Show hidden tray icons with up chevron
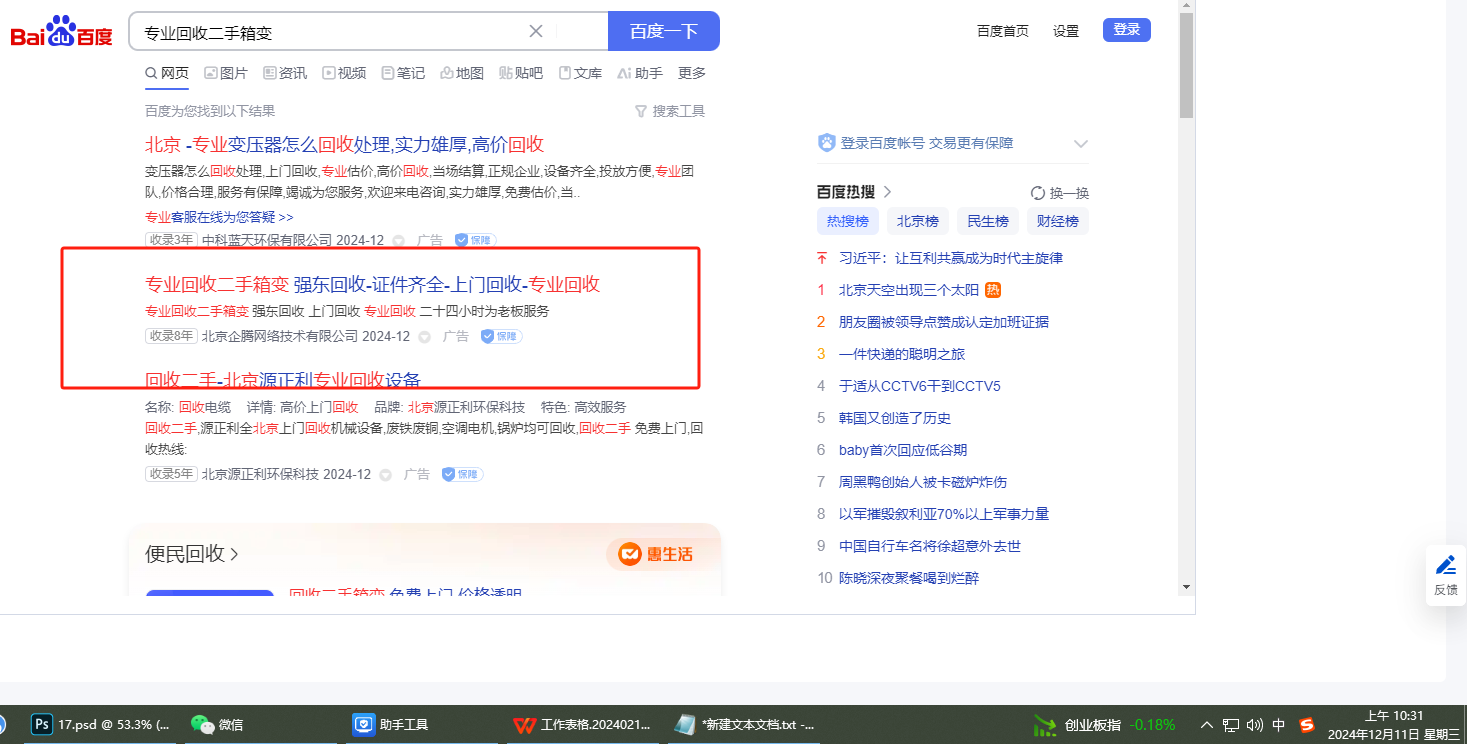The image size is (1467, 744). click(1207, 725)
